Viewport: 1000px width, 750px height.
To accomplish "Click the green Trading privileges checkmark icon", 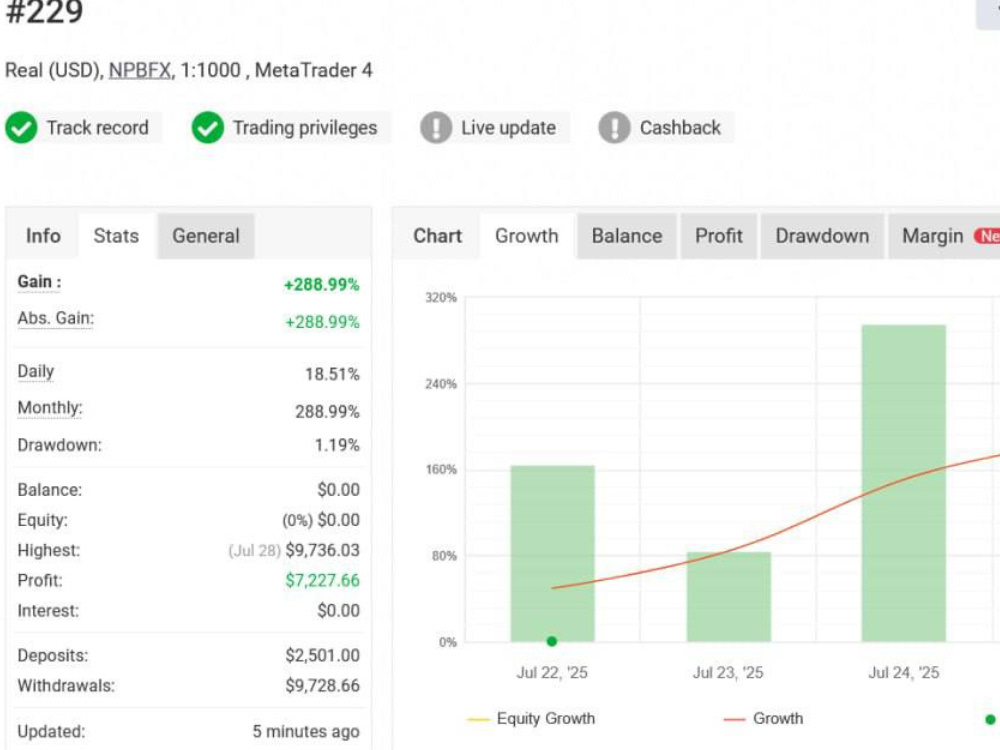I will point(207,128).
